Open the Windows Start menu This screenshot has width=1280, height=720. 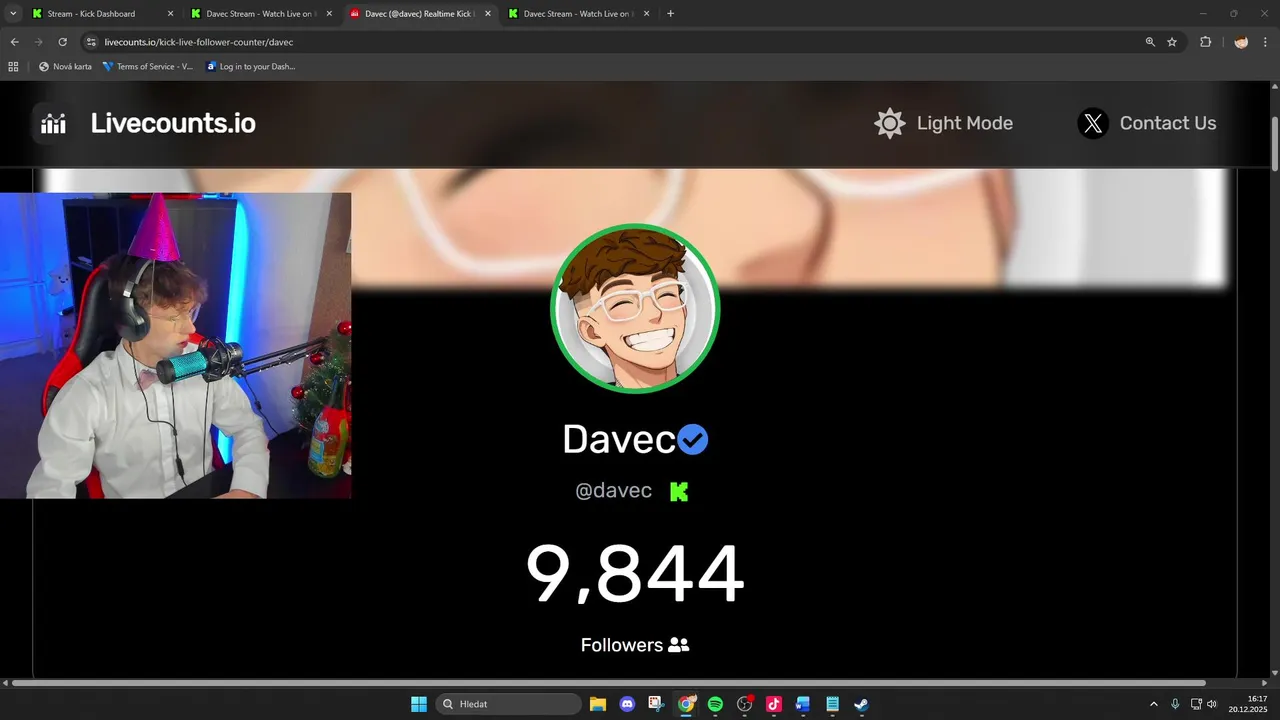pyautogui.click(x=419, y=704)
